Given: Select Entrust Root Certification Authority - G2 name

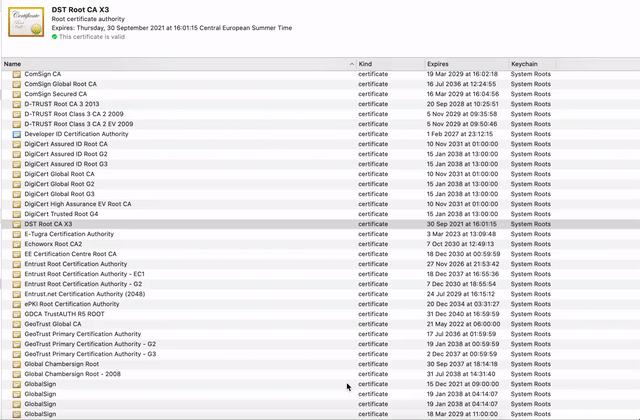Looking at the screenshot, I should click(83, 284).
